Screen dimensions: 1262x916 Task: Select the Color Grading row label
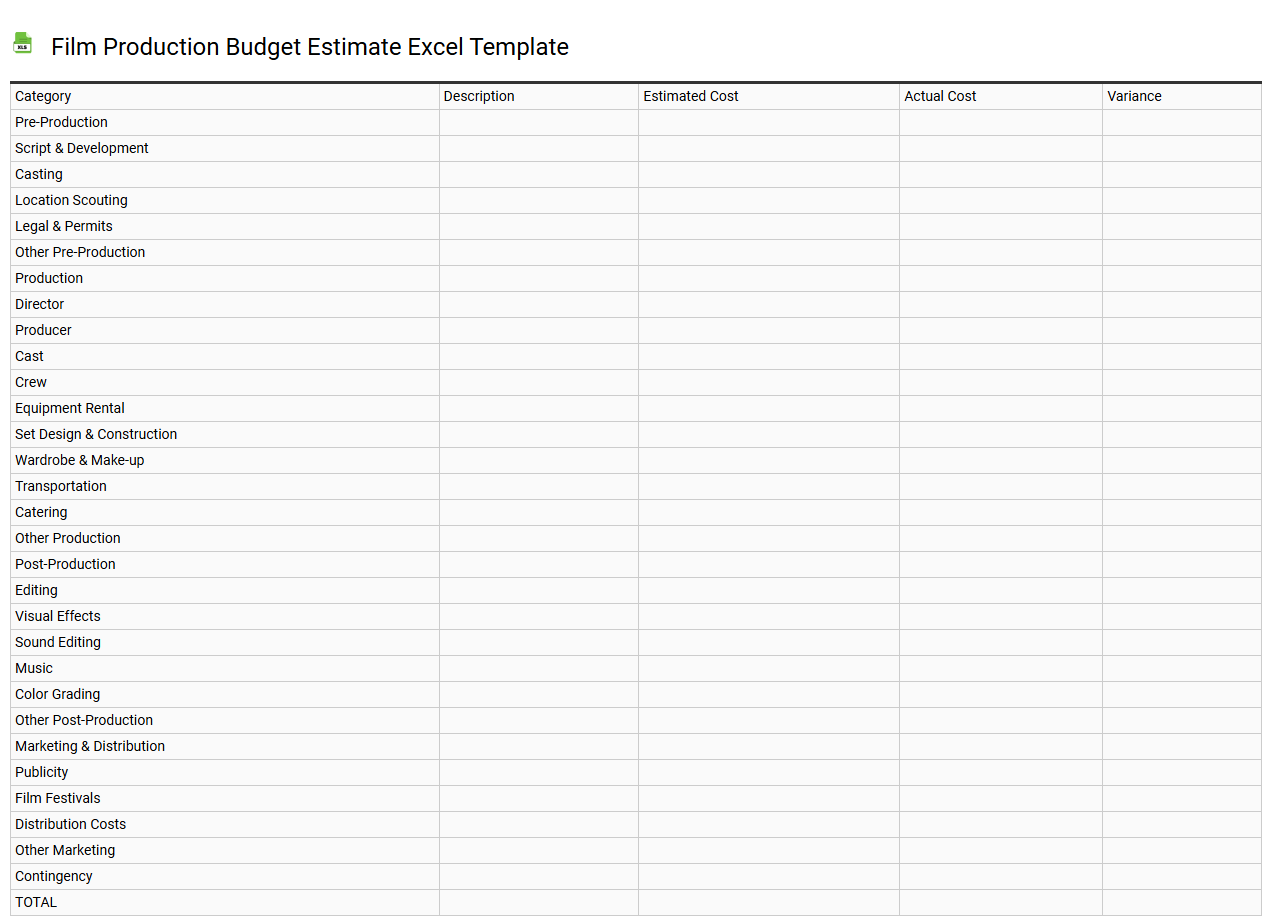point(57,694)
